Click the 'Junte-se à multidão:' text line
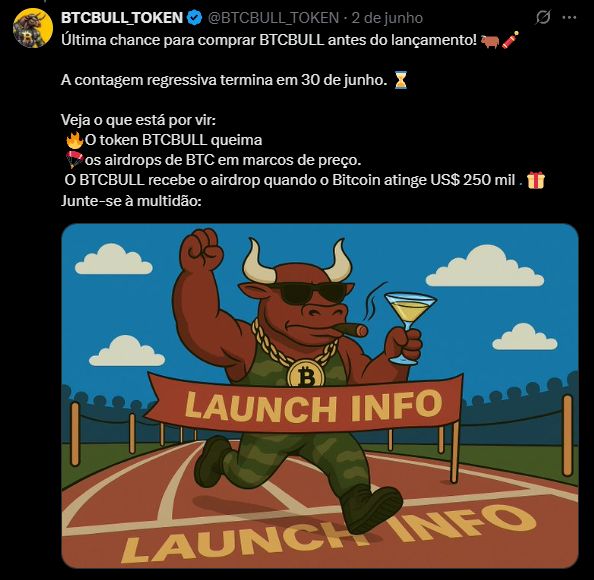This screenshot has height=580, width=594. click(x=131, y=200)
